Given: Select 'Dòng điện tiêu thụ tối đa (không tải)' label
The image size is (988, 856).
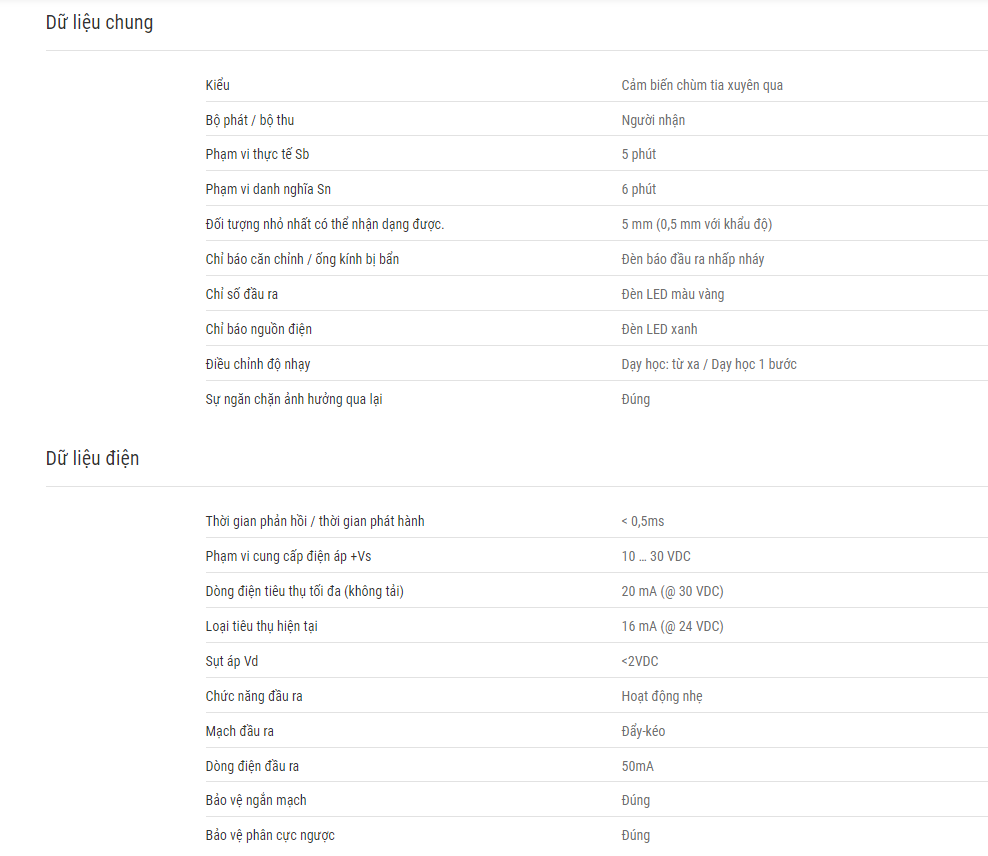Looking at the screenshot, I should [304, 591].
